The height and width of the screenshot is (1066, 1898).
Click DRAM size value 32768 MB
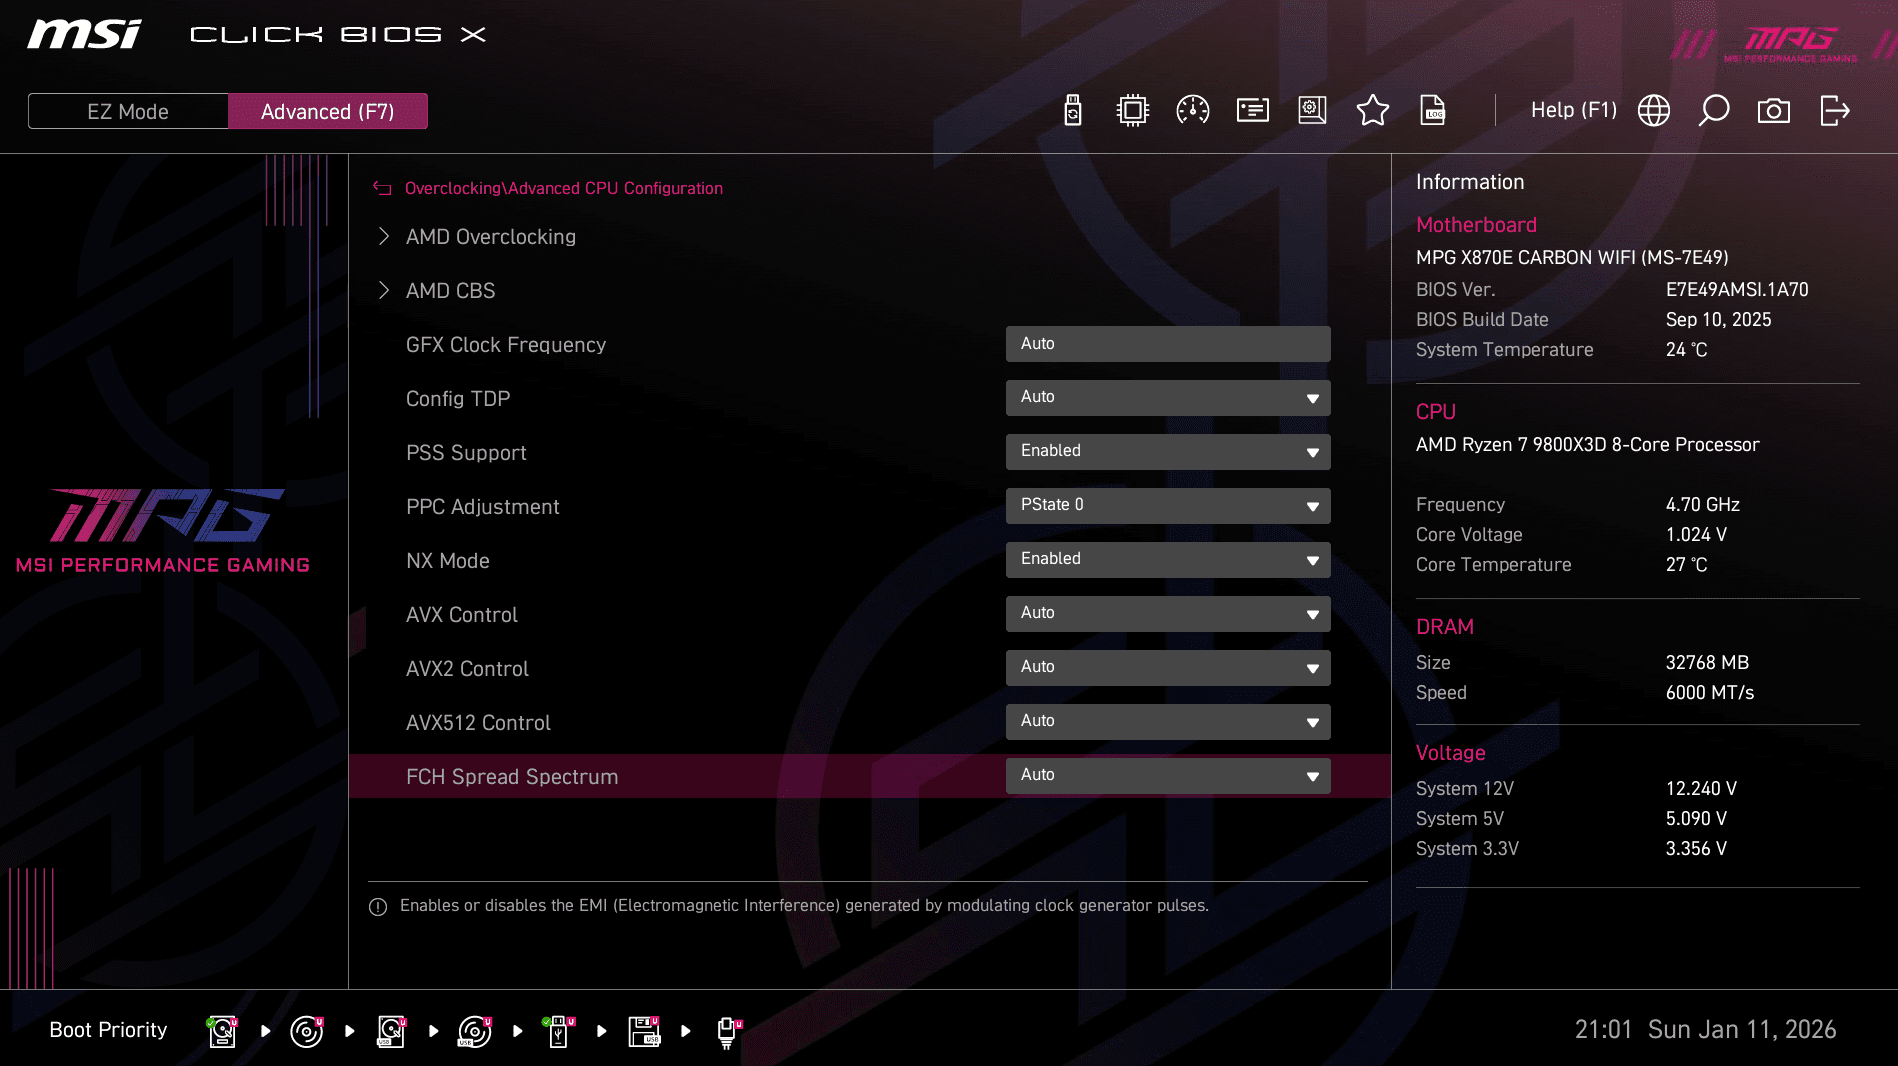click(1707, 663)
